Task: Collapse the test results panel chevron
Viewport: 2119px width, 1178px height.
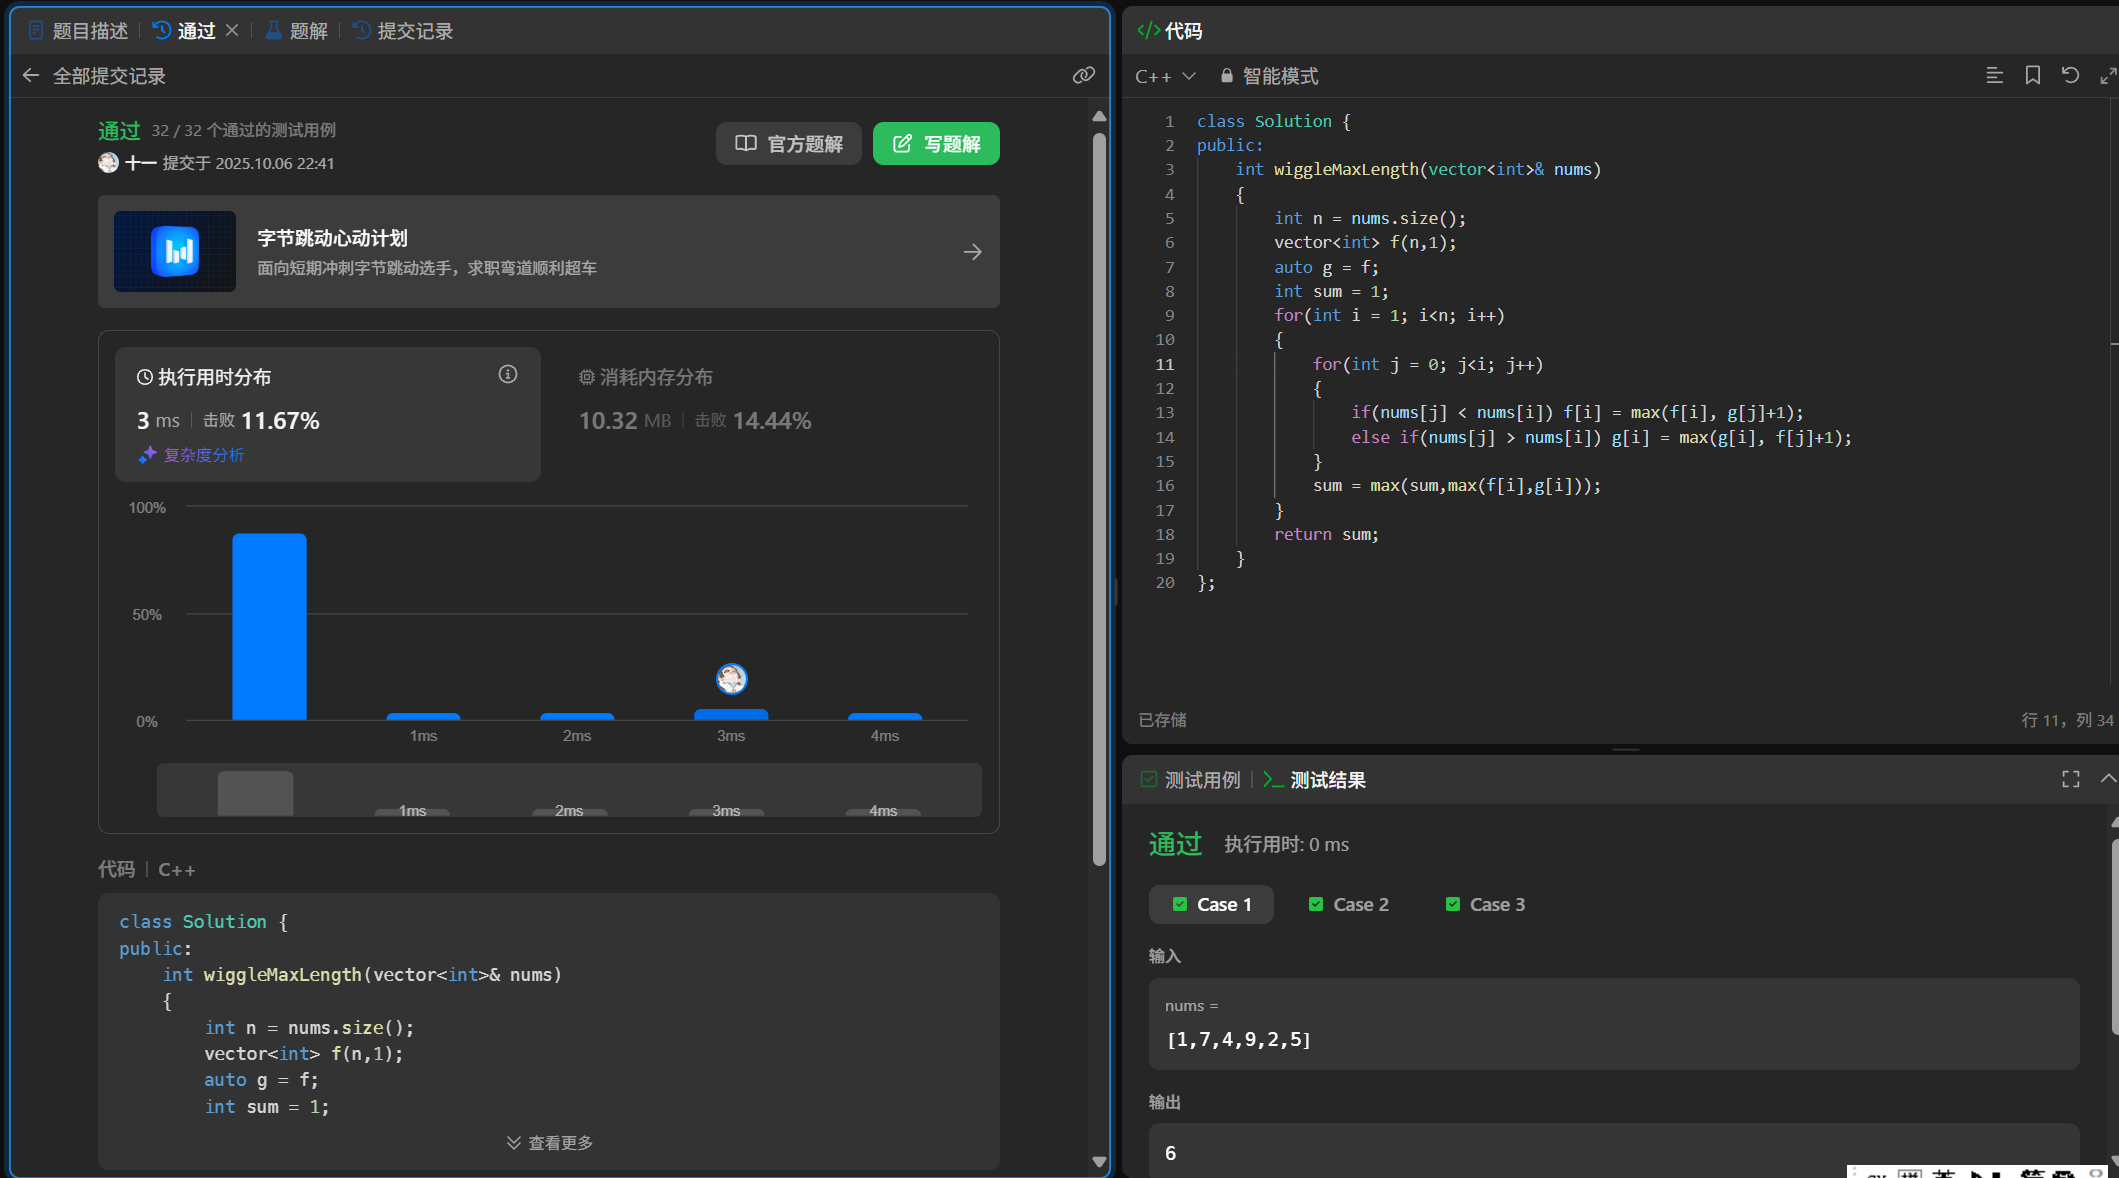Action: [2108, 778]
